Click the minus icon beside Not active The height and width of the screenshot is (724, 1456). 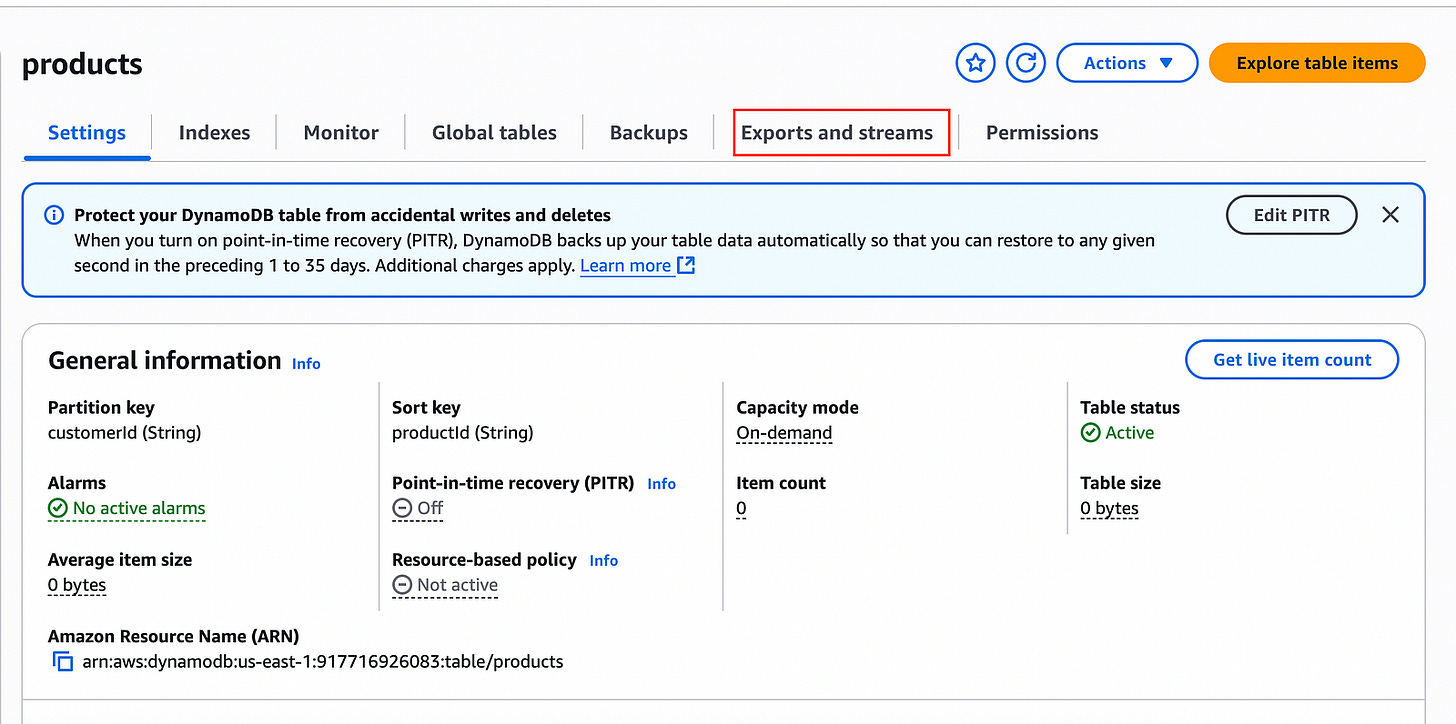[402, 585]
